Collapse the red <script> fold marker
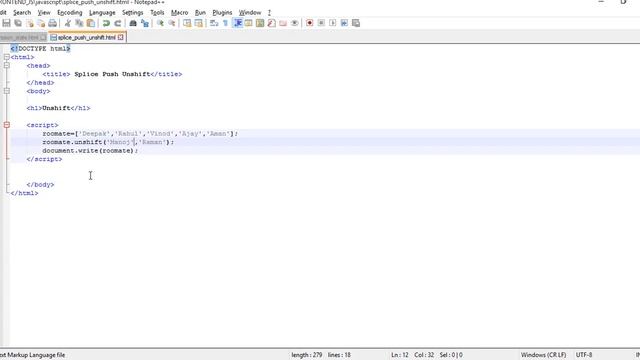Viewport: 640px width, 360px height. coord(7,125)
